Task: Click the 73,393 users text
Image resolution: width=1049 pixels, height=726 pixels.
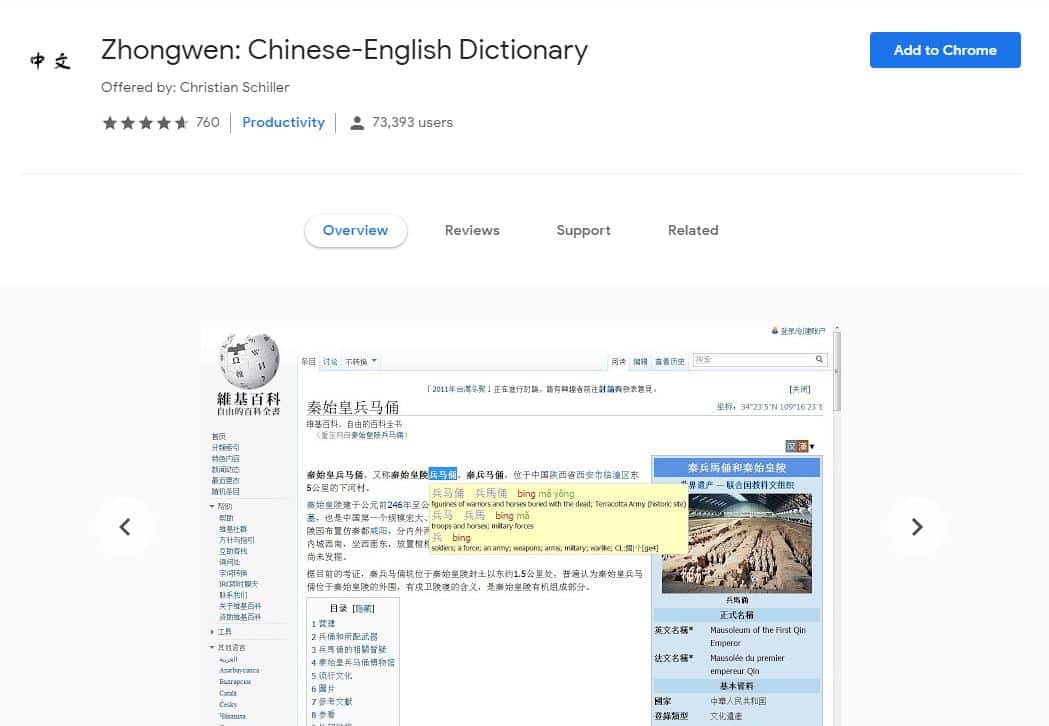Action: pyautogui.click(x=412, y=122)
